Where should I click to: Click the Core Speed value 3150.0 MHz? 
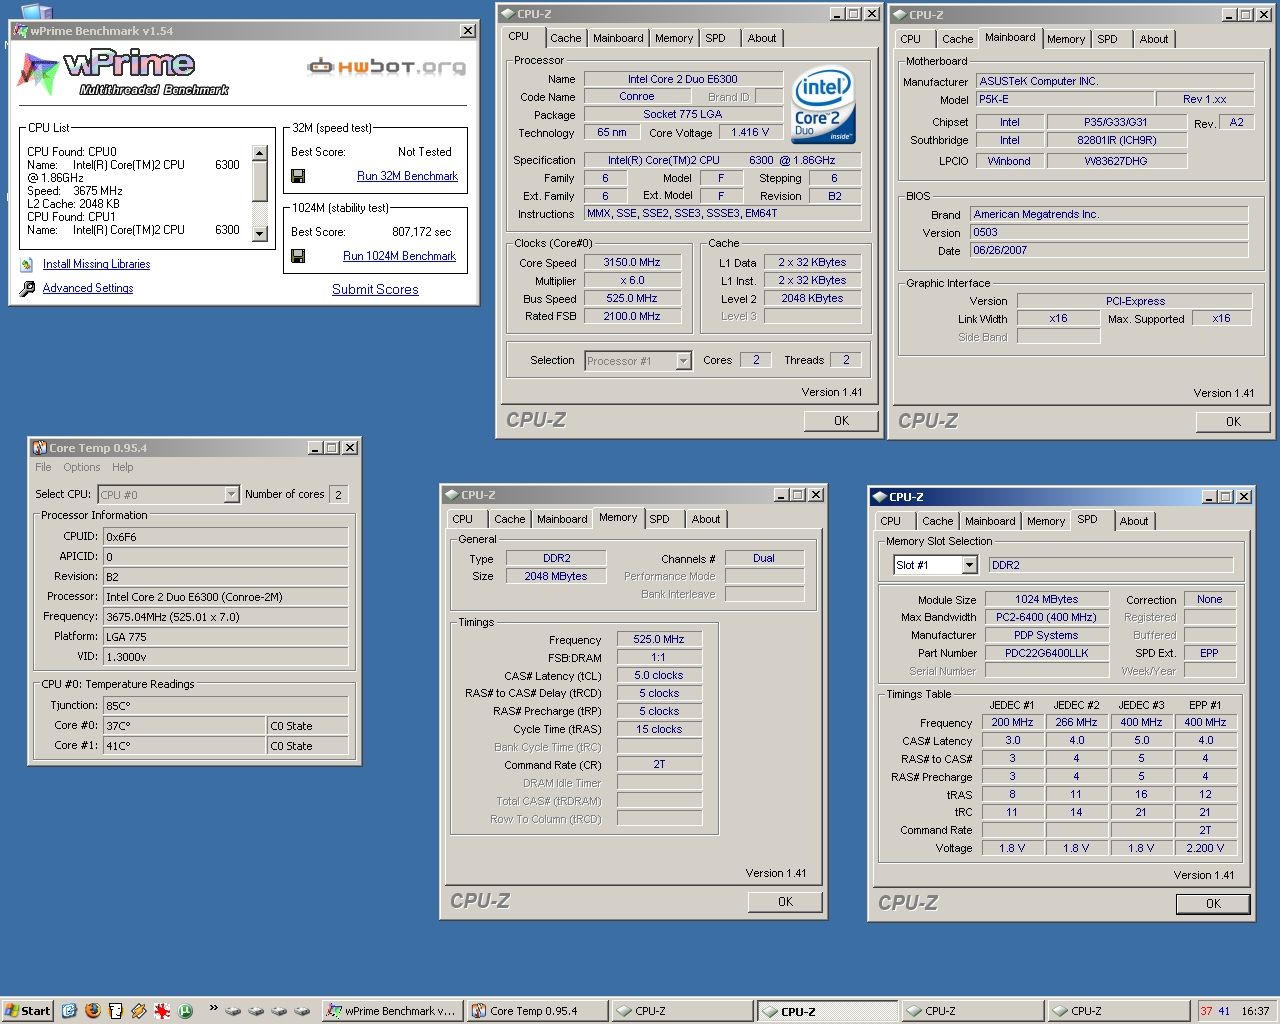click(632, 263)
